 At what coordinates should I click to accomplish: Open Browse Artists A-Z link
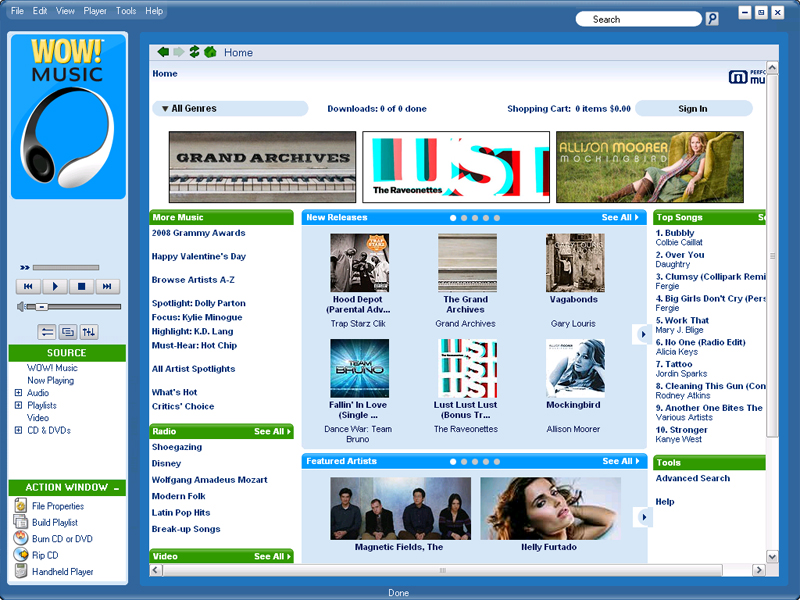(x=193, y=280)
